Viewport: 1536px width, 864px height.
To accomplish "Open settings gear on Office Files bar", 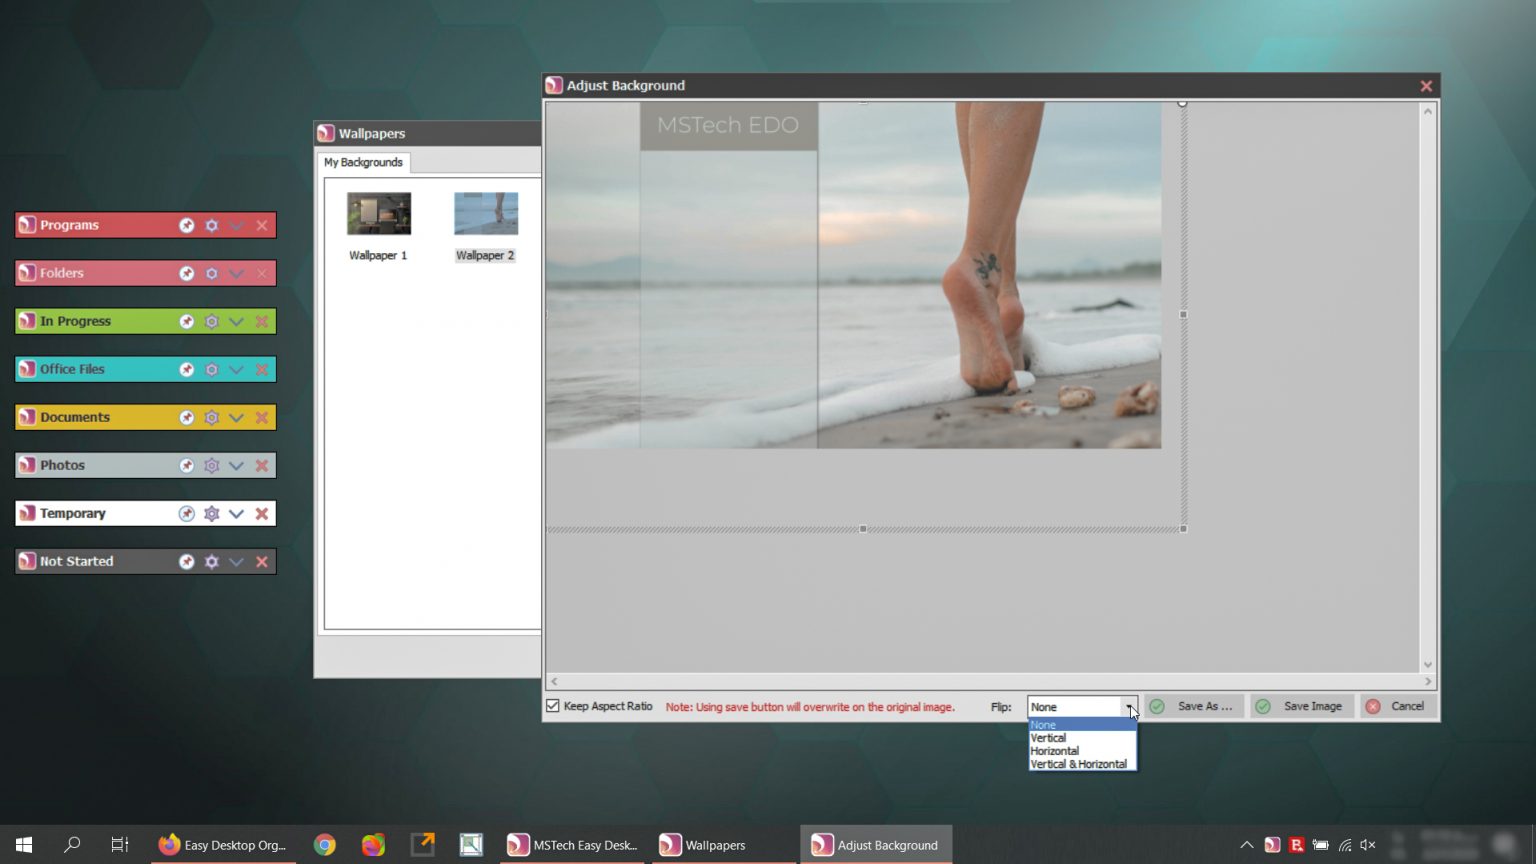I will pyautogui.click(x=212, y=369).
